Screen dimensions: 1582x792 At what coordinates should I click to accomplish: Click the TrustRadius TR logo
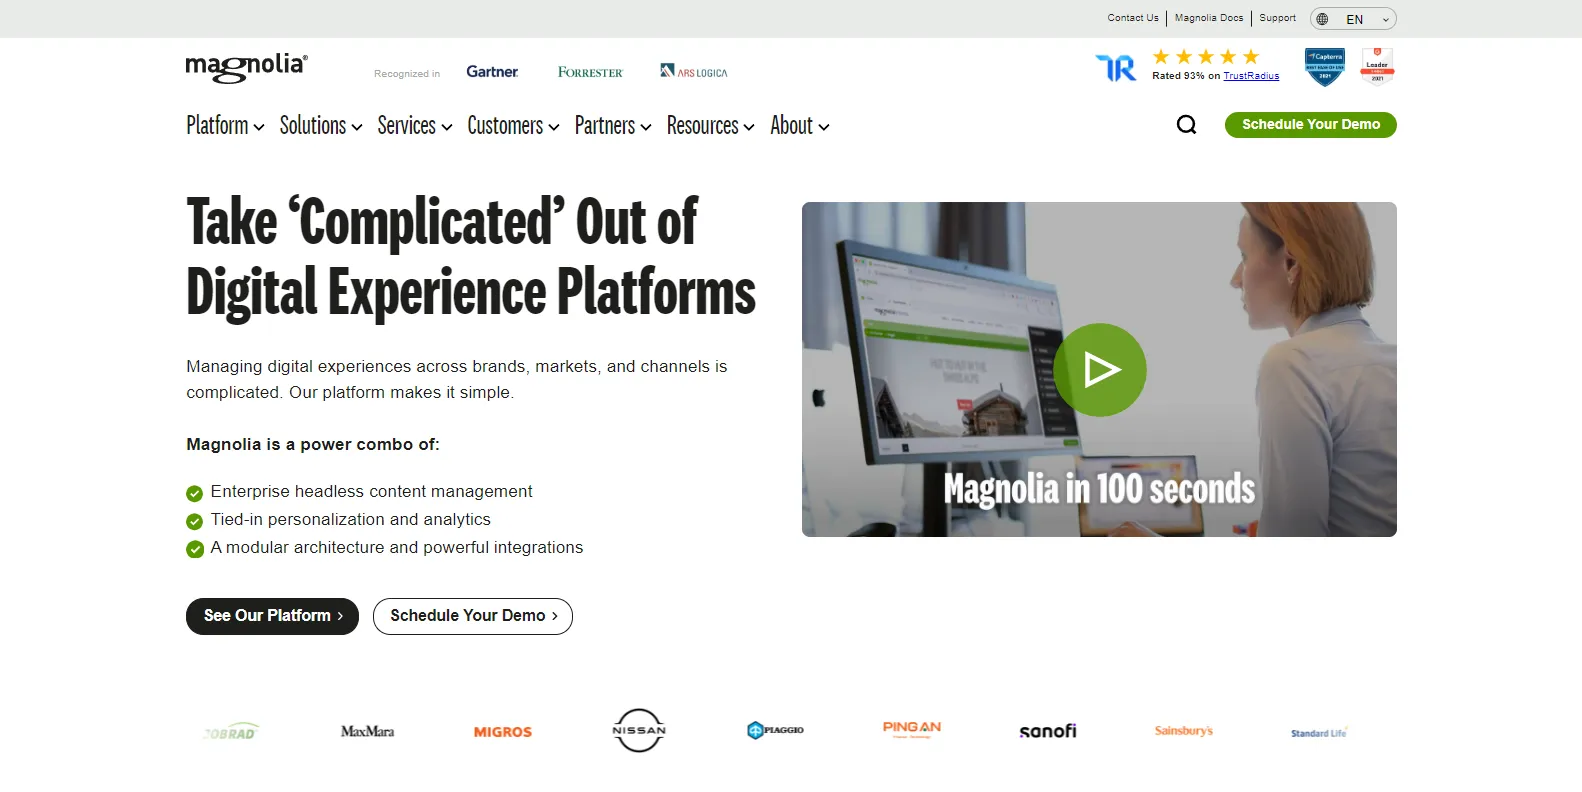pyautogui.click(x=1116, y=68)
